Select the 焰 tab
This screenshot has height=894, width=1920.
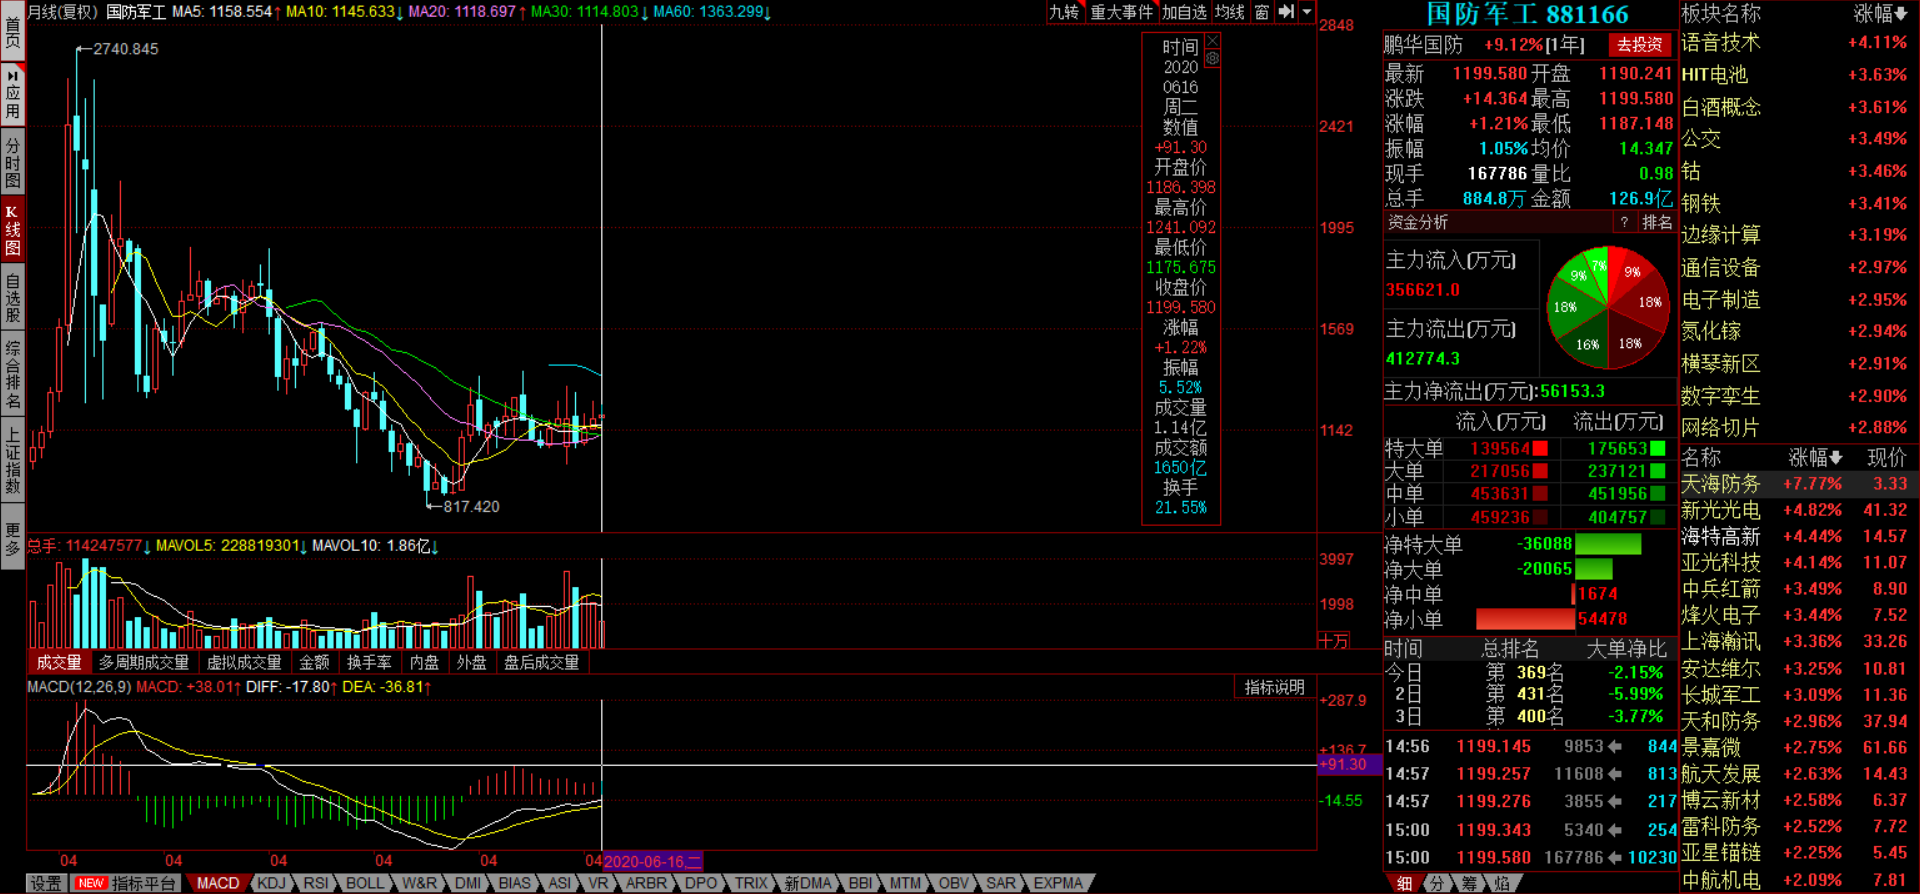click(1501, 883)
